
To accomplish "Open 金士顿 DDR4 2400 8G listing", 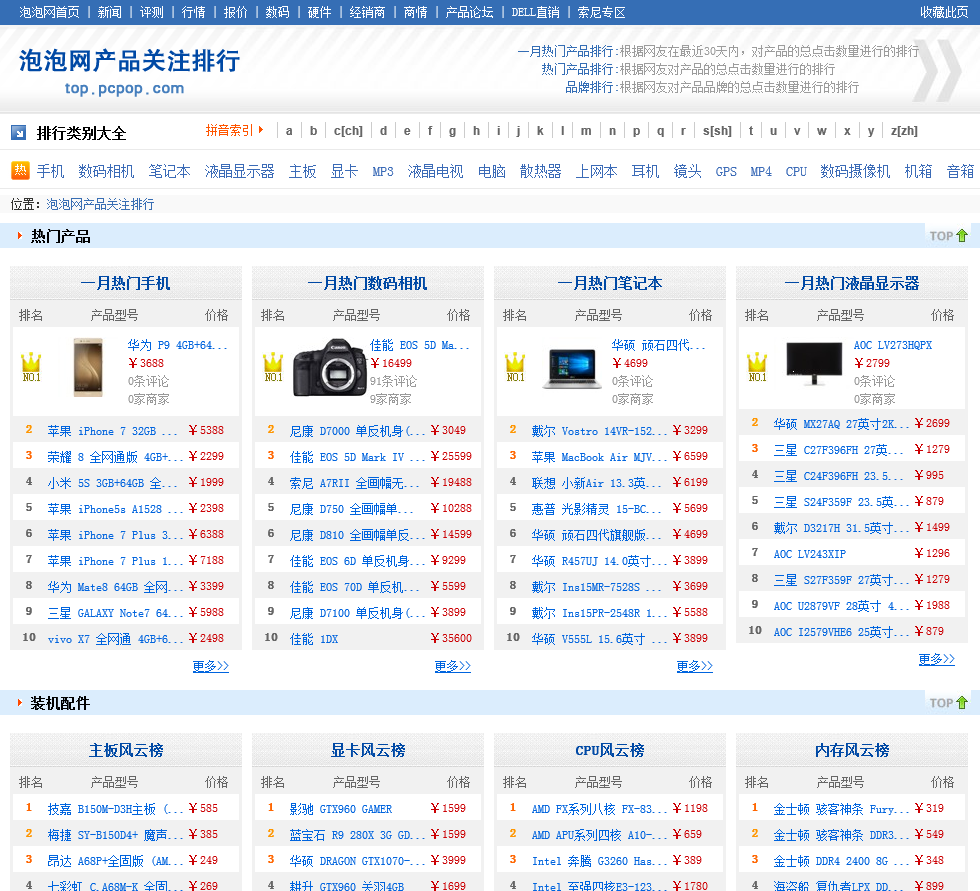I will (841, 860).
